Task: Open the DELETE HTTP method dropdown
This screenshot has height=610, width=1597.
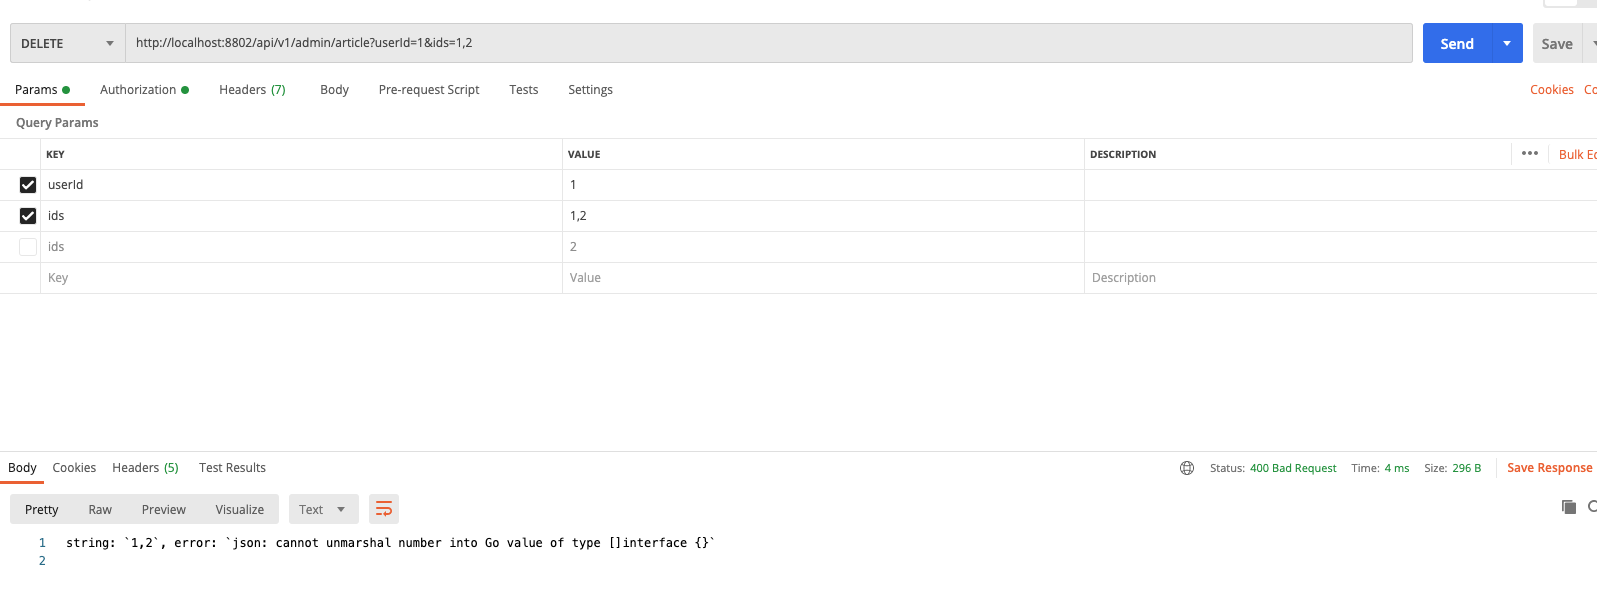Action: (x=67, y=43)
